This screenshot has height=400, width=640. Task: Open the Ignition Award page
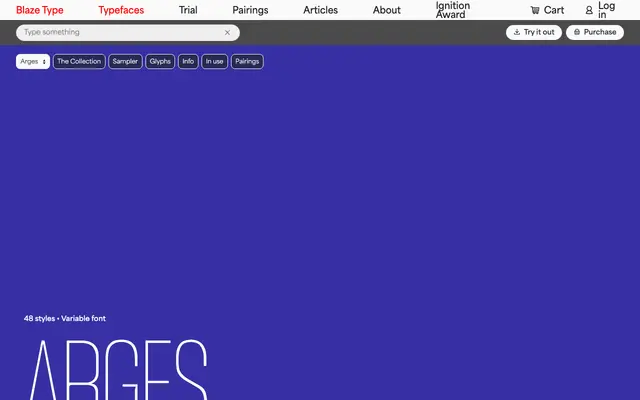coord(453,10)
